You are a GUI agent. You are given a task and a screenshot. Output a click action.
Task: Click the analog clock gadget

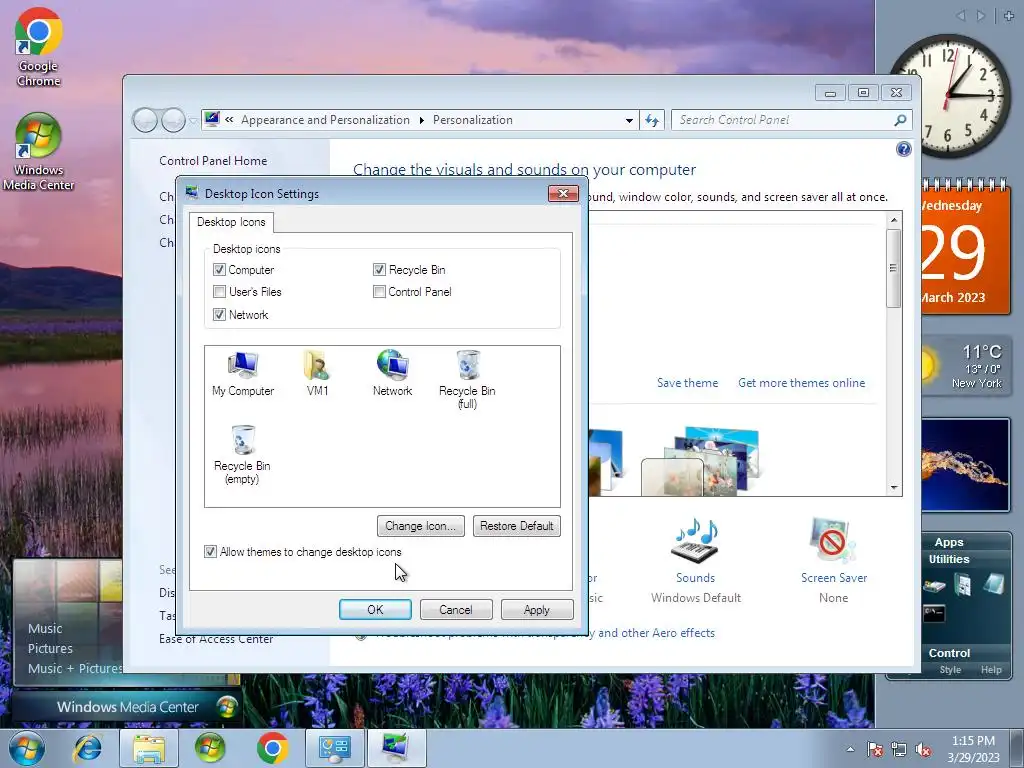(950, 96)
